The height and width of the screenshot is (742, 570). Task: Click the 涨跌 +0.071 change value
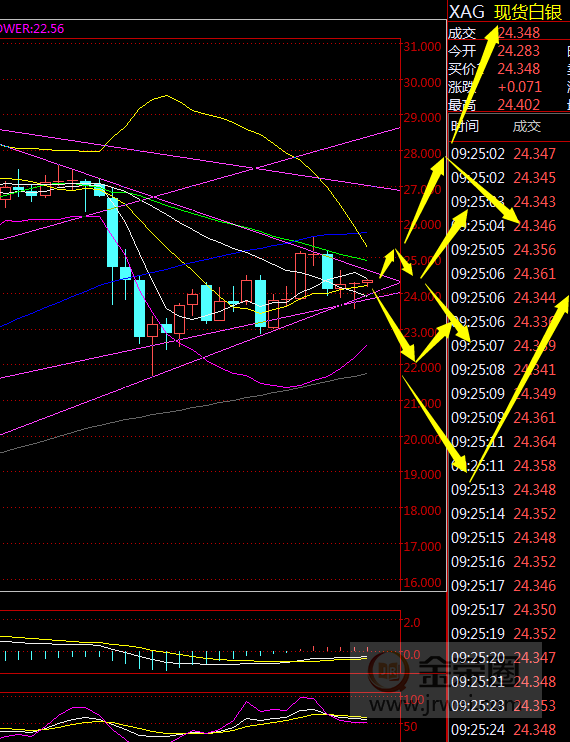tap(519, 87)
